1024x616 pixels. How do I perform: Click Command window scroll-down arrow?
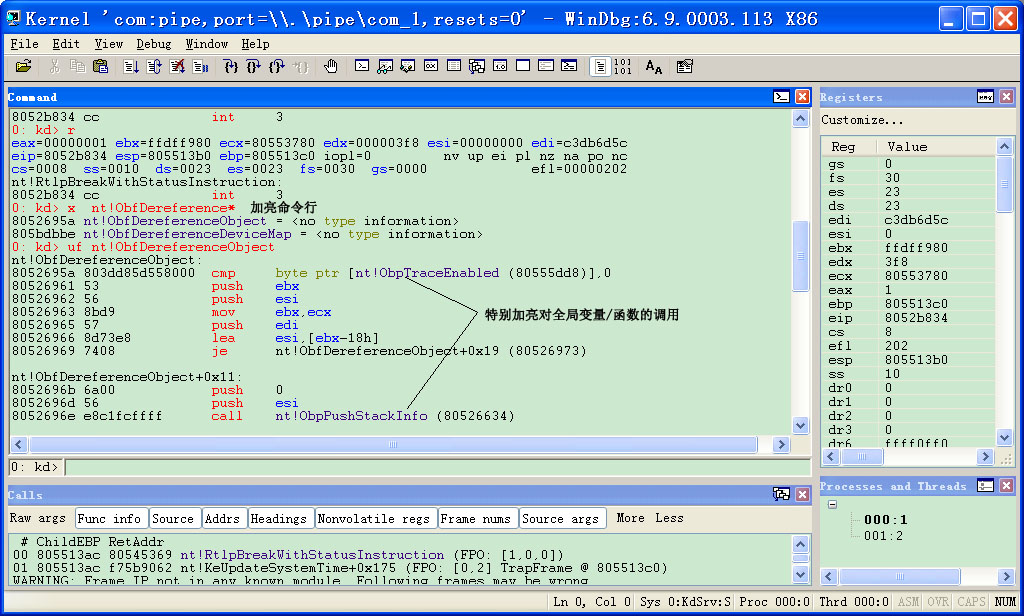801,426
